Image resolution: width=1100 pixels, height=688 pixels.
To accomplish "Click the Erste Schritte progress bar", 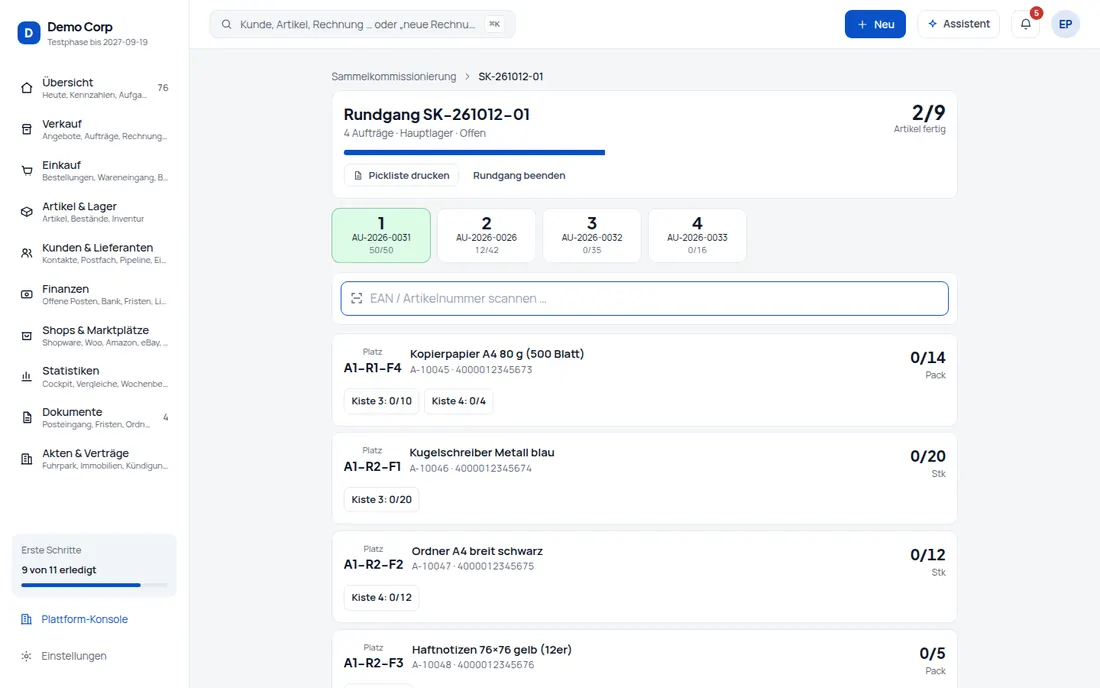I will (x=94, y=585).
